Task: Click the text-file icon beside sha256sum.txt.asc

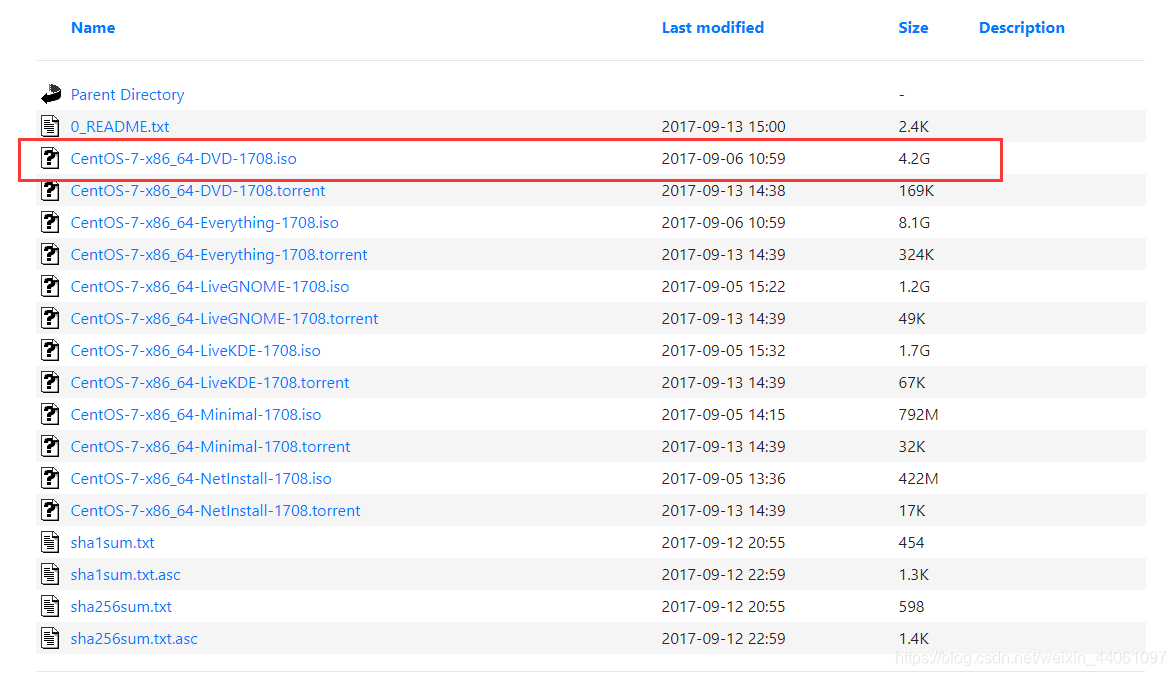Action: pyautogui.click(x=50, y=638)
